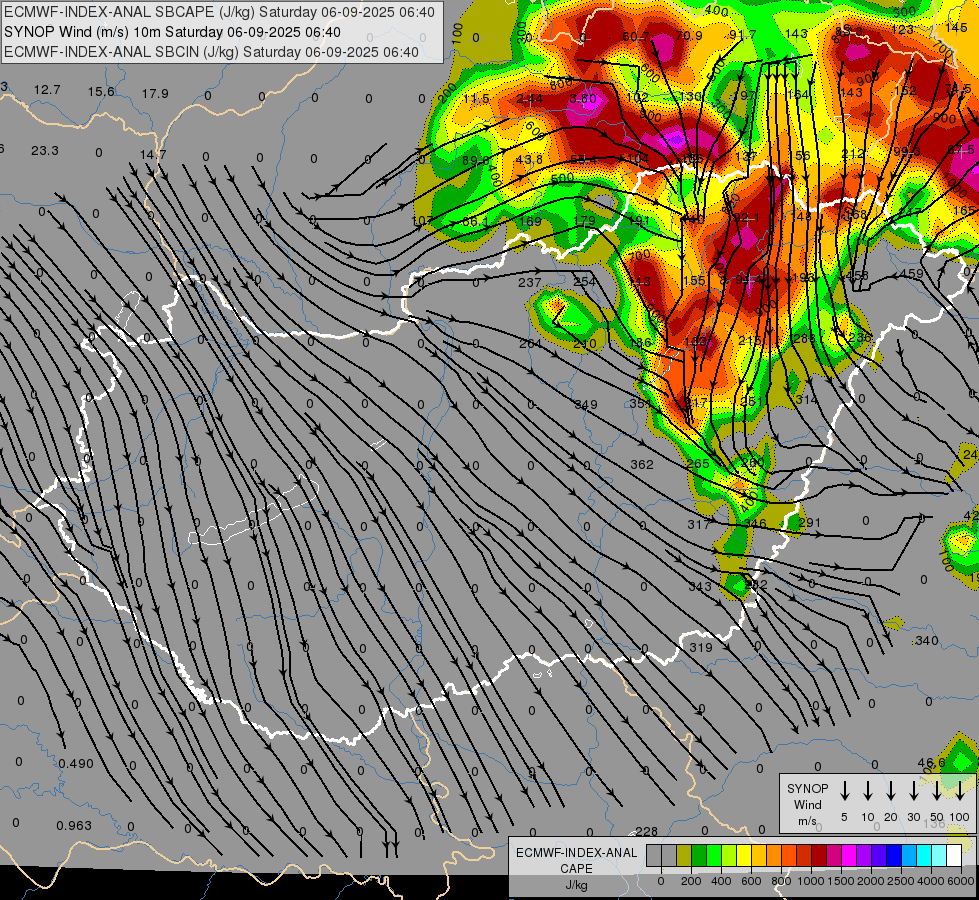Click the '4000' tick label on colorbar

click(931, 881)
